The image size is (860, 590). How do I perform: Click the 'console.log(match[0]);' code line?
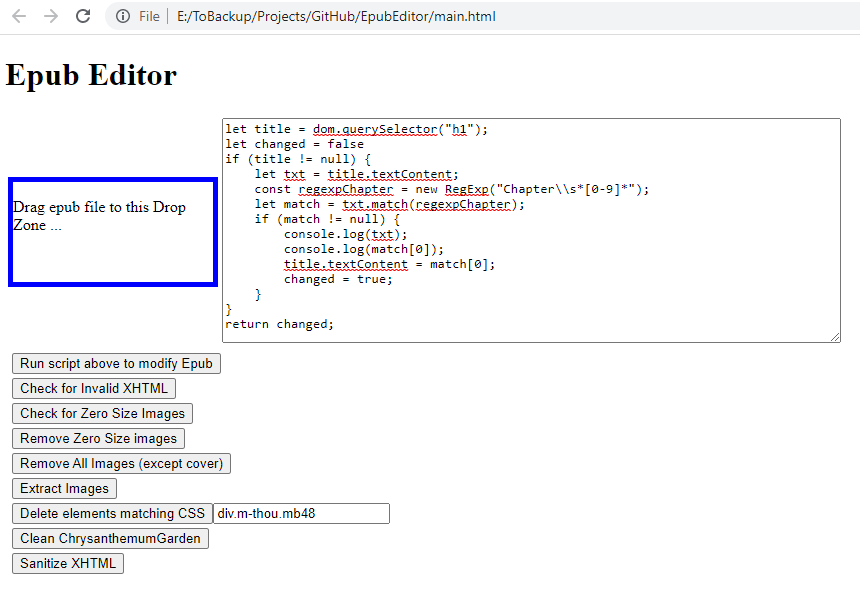tap(364, 249)
